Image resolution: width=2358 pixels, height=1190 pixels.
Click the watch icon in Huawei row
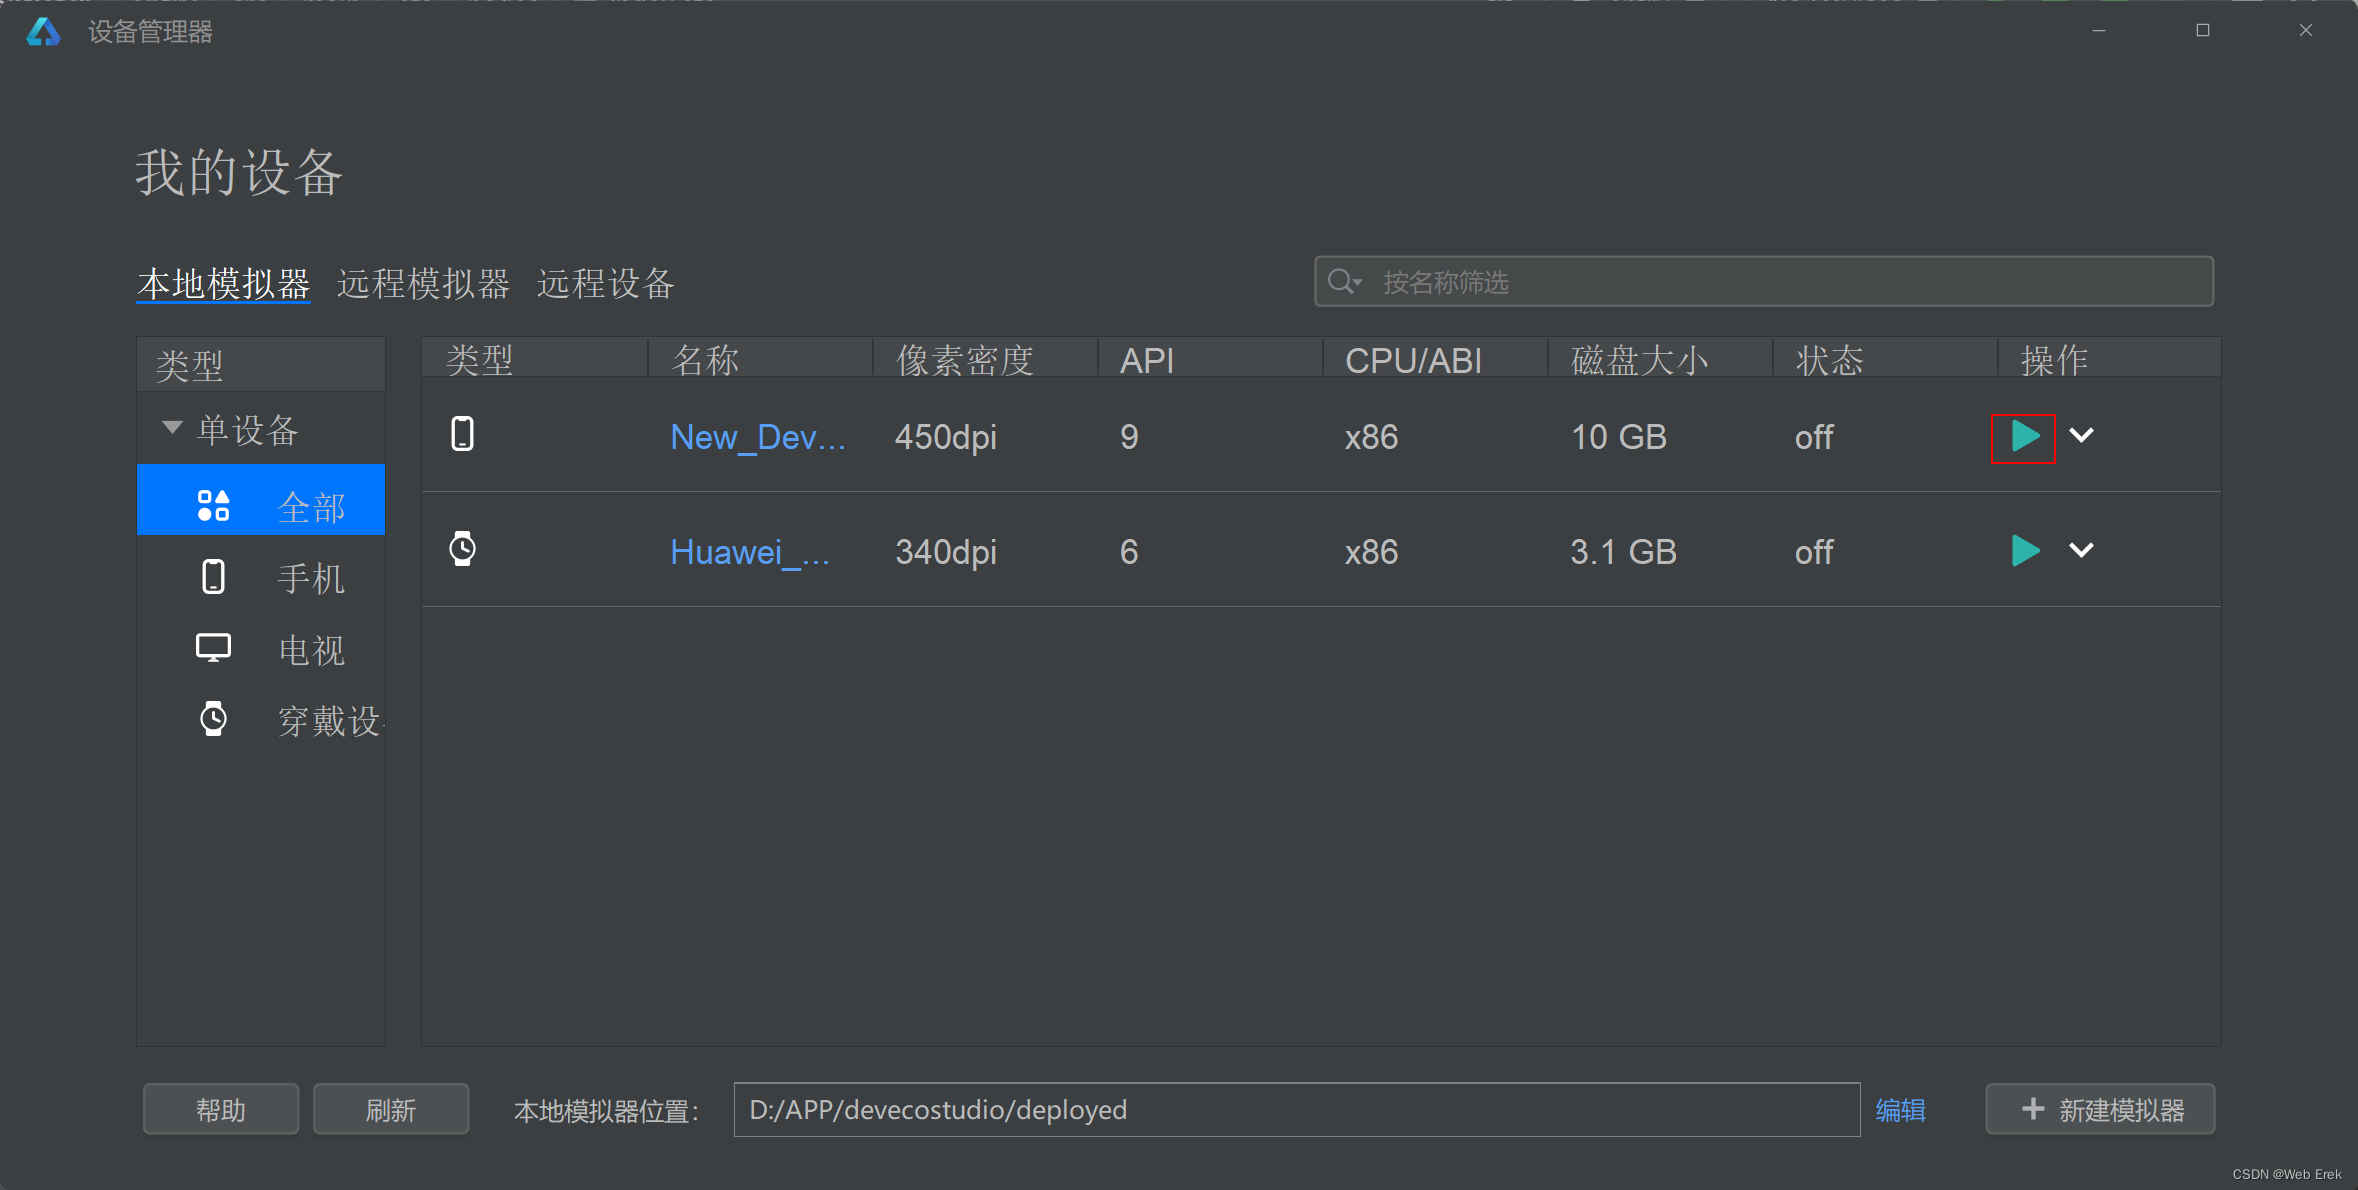tap(462, 549)
